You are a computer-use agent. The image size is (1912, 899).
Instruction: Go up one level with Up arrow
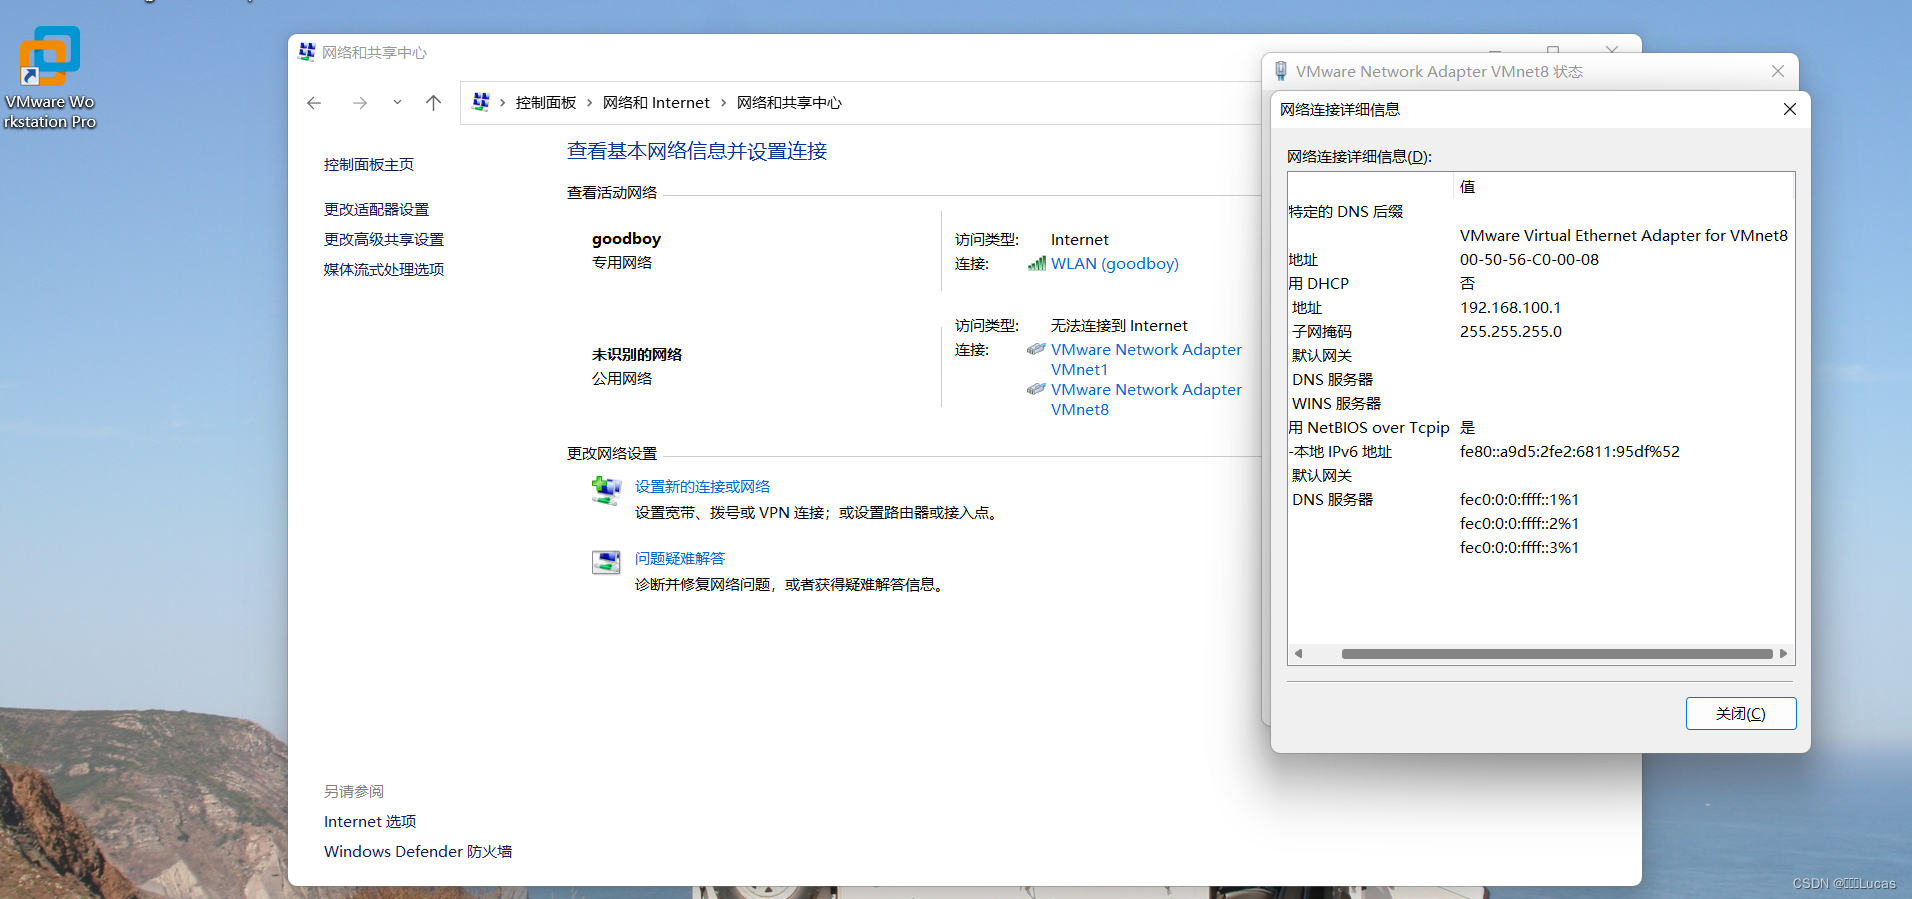(x=433, y=103)
